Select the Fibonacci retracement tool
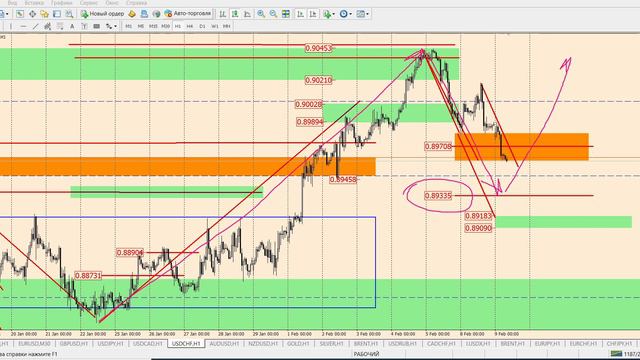The height and width of the screenshot is (360, 640). click(60, 27)
